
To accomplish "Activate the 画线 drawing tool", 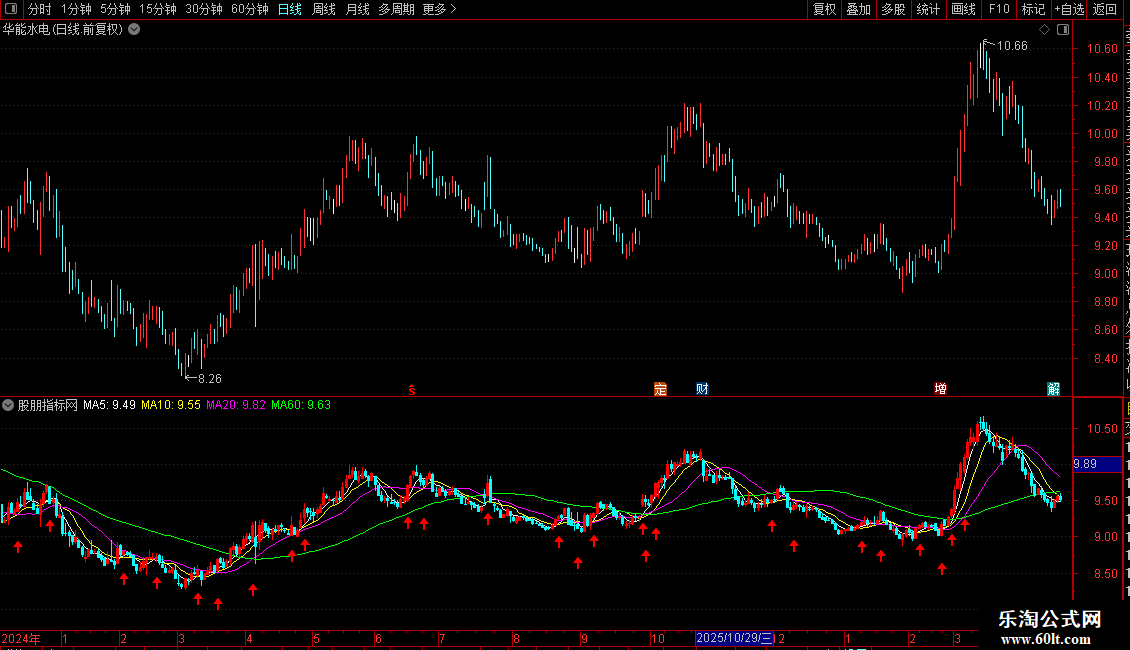I will point(963,9).
